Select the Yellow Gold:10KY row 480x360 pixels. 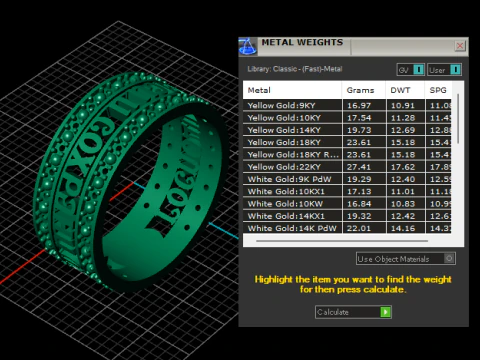tap(347, 118)
